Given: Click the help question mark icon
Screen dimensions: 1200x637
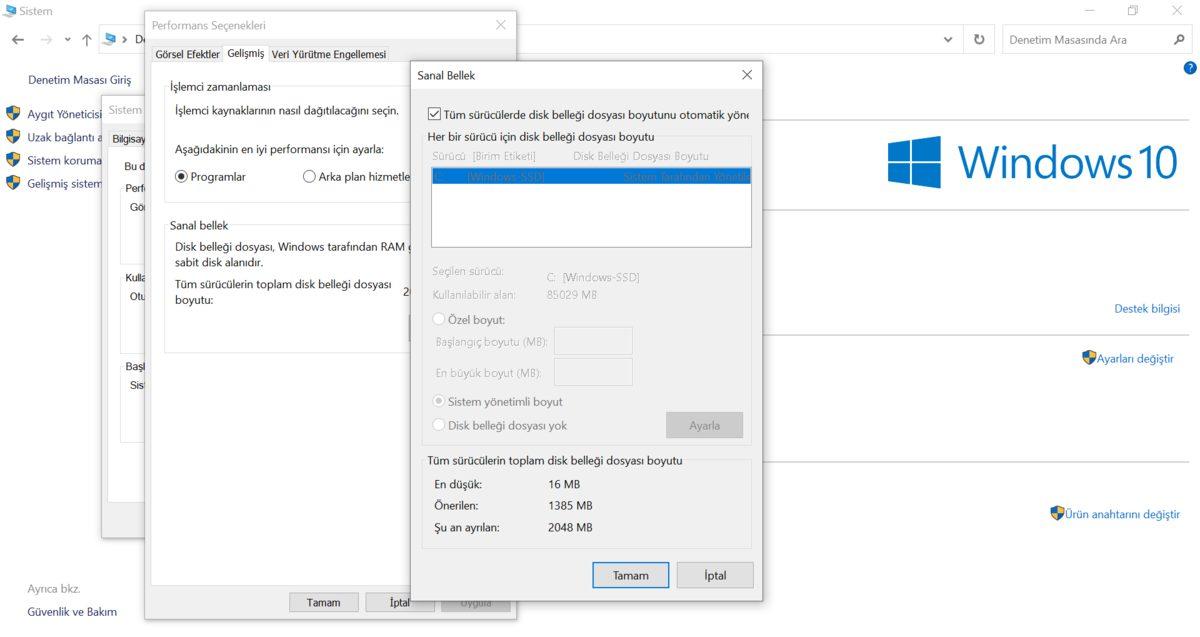Looking at the screenshot, I should 1190,68.
